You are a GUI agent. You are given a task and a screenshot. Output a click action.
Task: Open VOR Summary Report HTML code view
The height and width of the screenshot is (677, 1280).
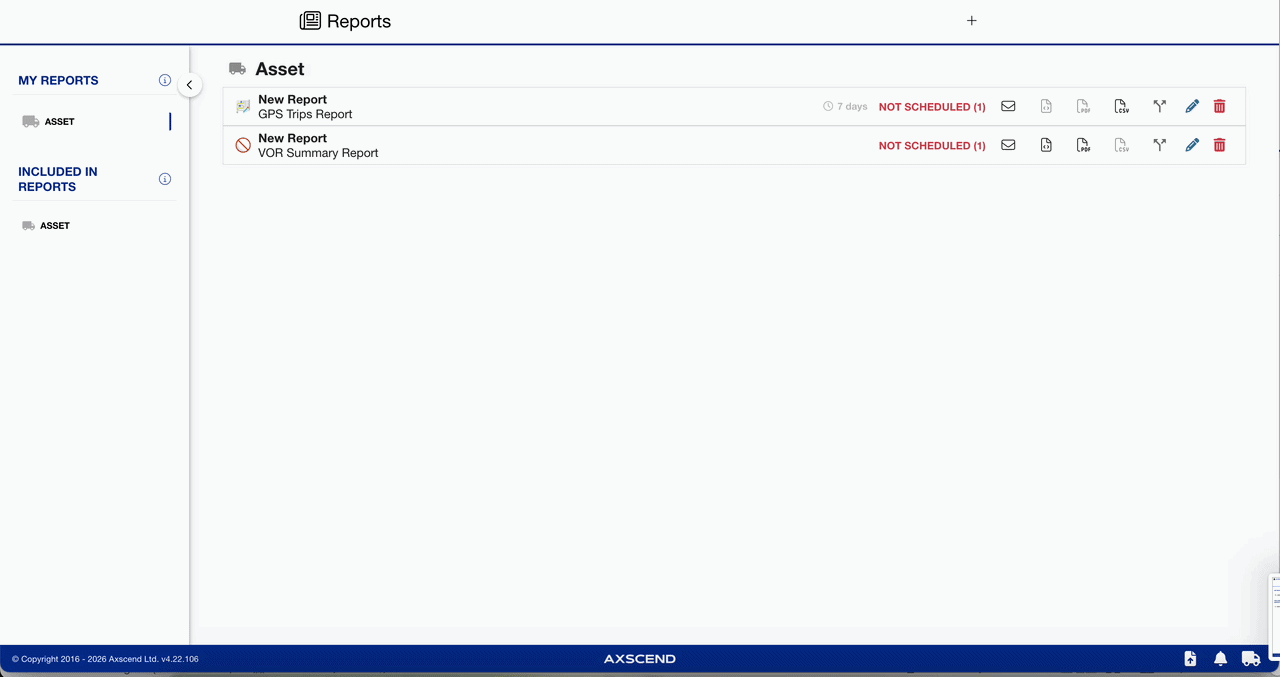(1046, 145)
